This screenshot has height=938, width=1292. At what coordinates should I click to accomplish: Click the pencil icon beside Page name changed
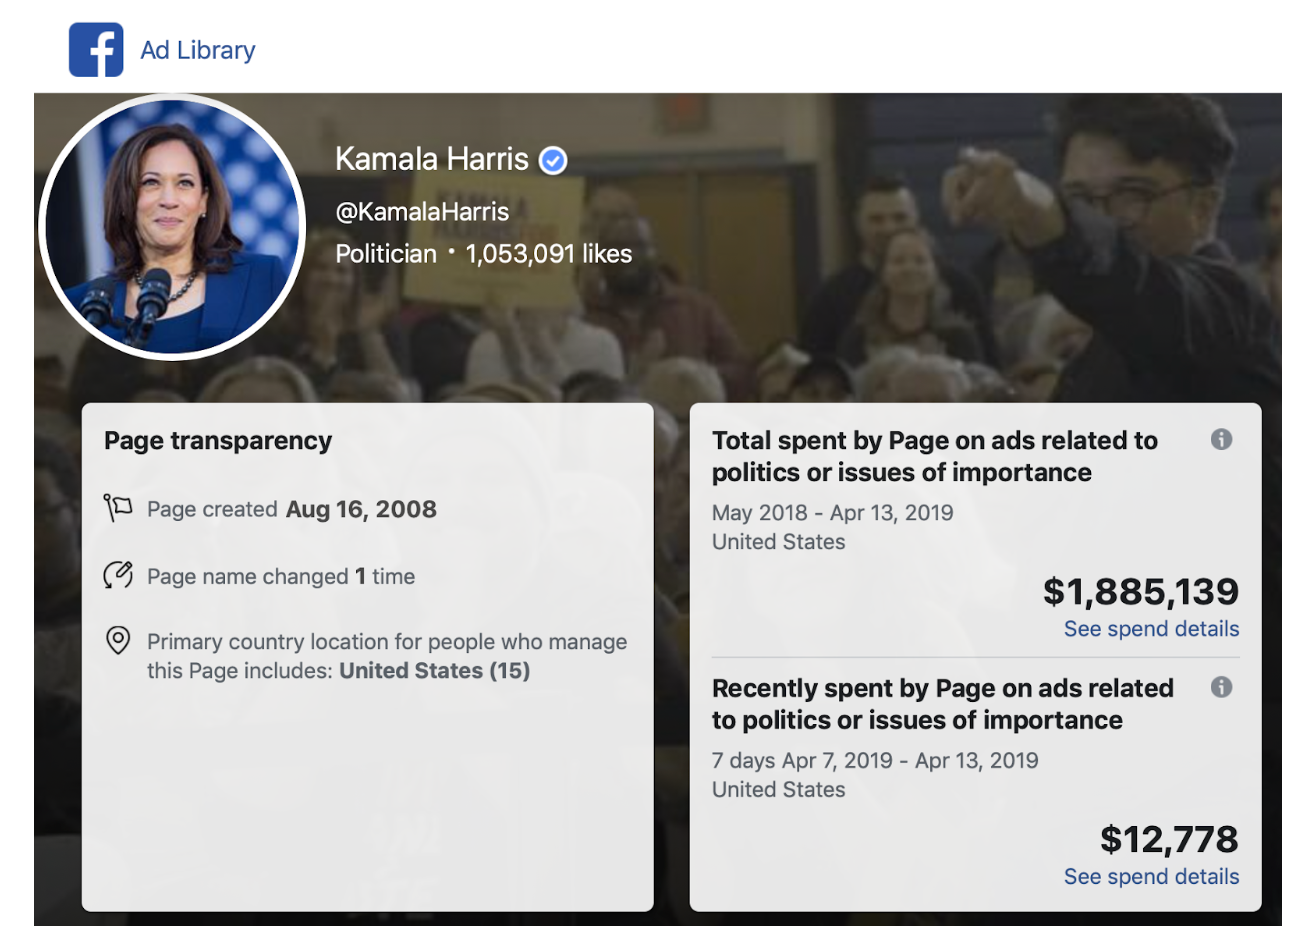pyautogui.click(x=118, y=575)
